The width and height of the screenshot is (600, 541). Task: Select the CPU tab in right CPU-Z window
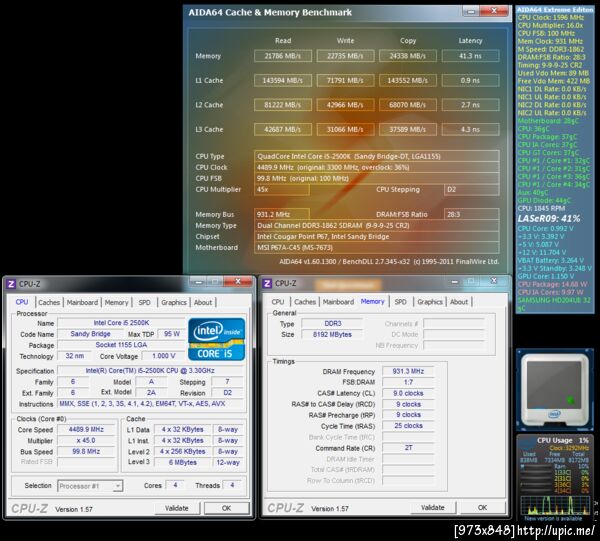pyautogui.click(x=278, y=301)
